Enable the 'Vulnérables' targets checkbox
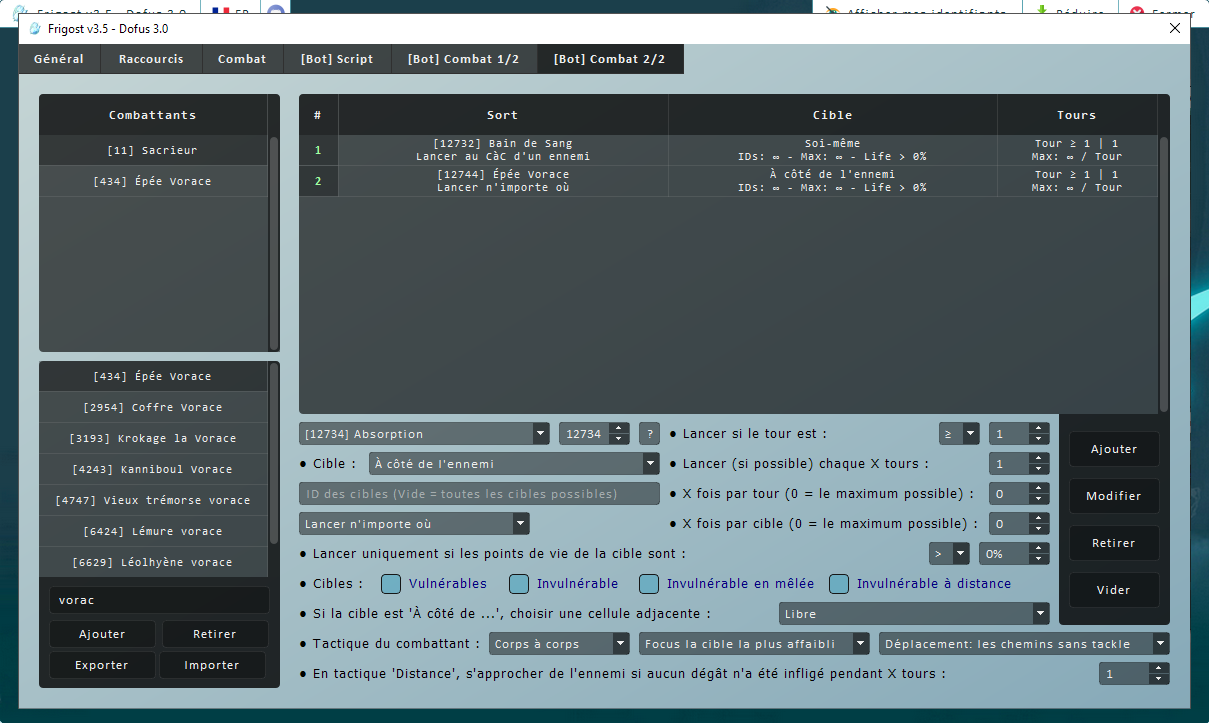 click(389, 583)
